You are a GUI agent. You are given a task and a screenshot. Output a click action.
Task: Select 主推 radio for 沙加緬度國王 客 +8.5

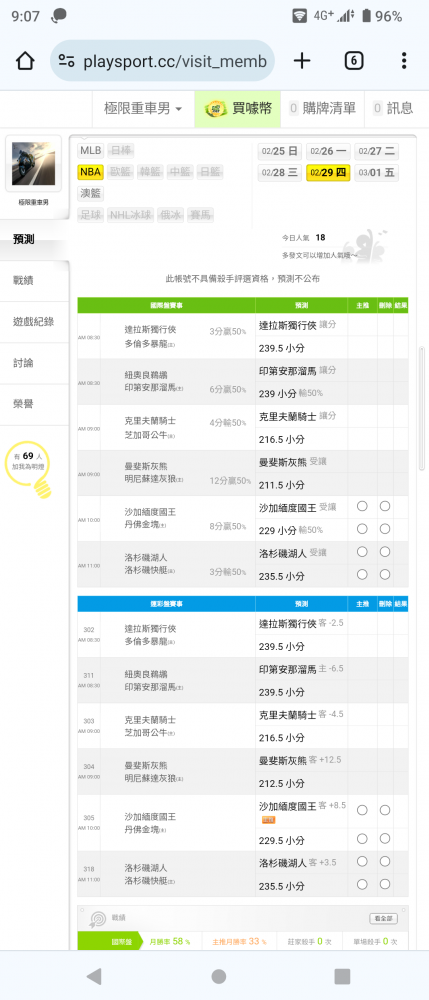click(x=362, y=810)
